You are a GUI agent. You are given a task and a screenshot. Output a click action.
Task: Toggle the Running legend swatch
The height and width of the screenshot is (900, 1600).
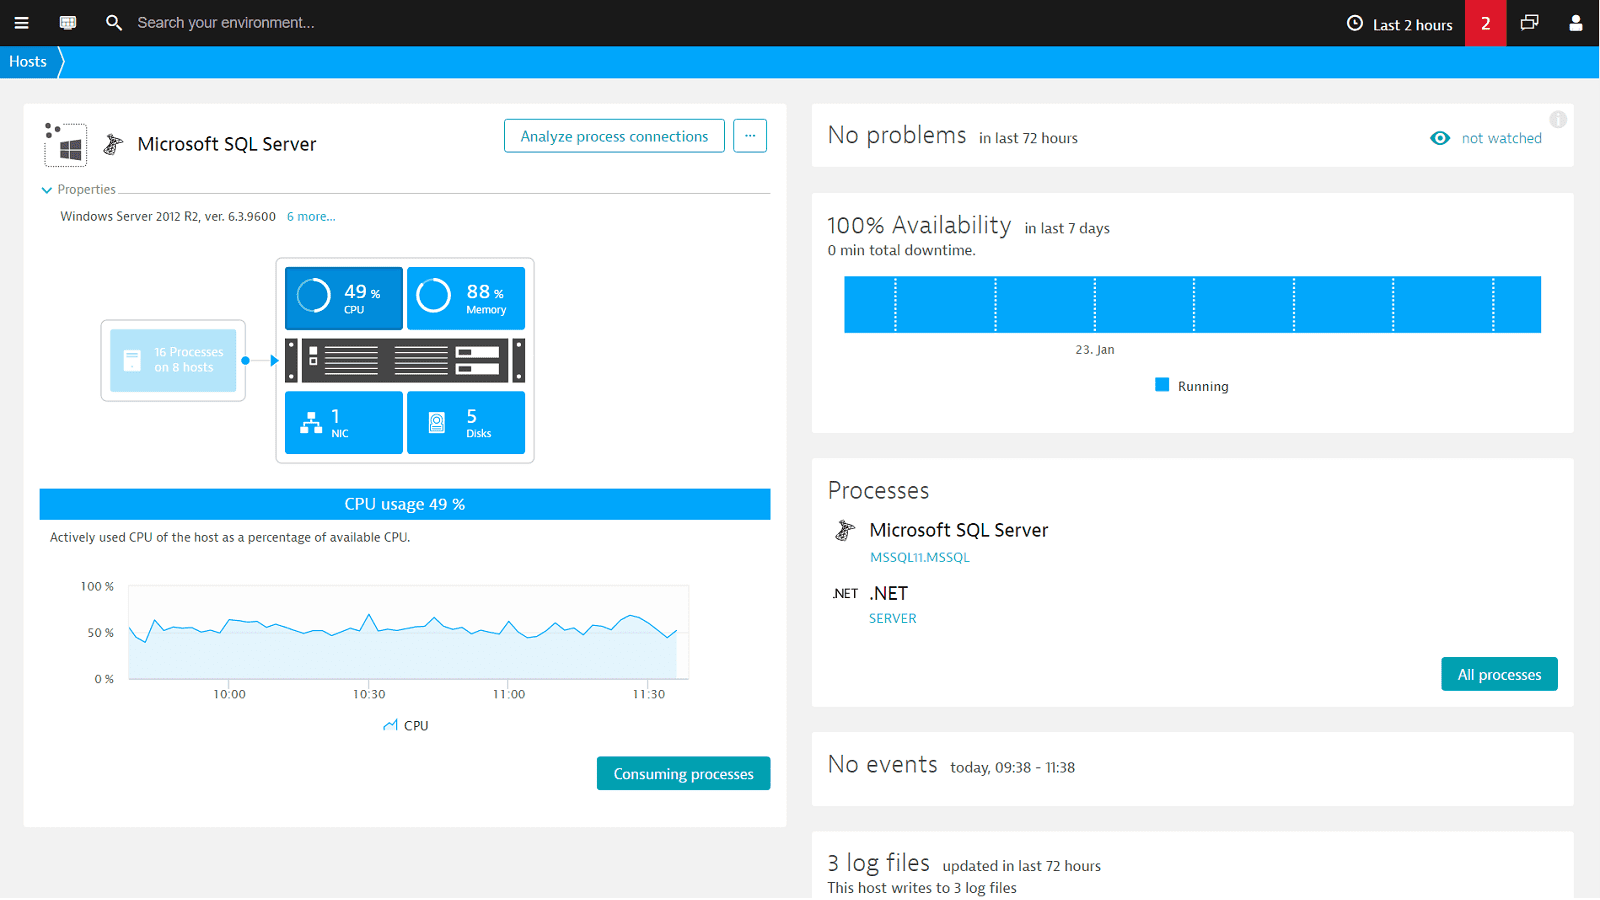[1162, 385]
